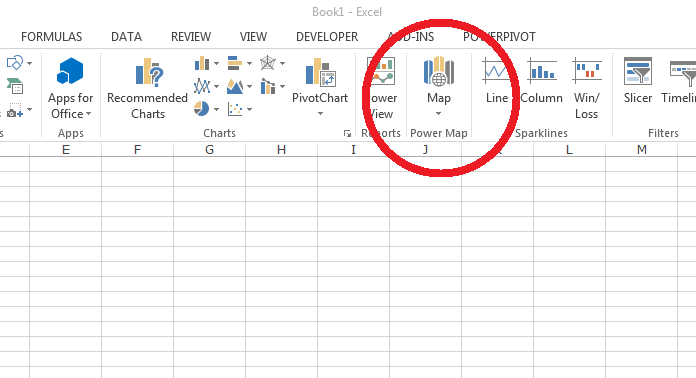Insert a PivotChart
Image resolution: width=696 pixels, height=378 pixels.
coord(320,87)
